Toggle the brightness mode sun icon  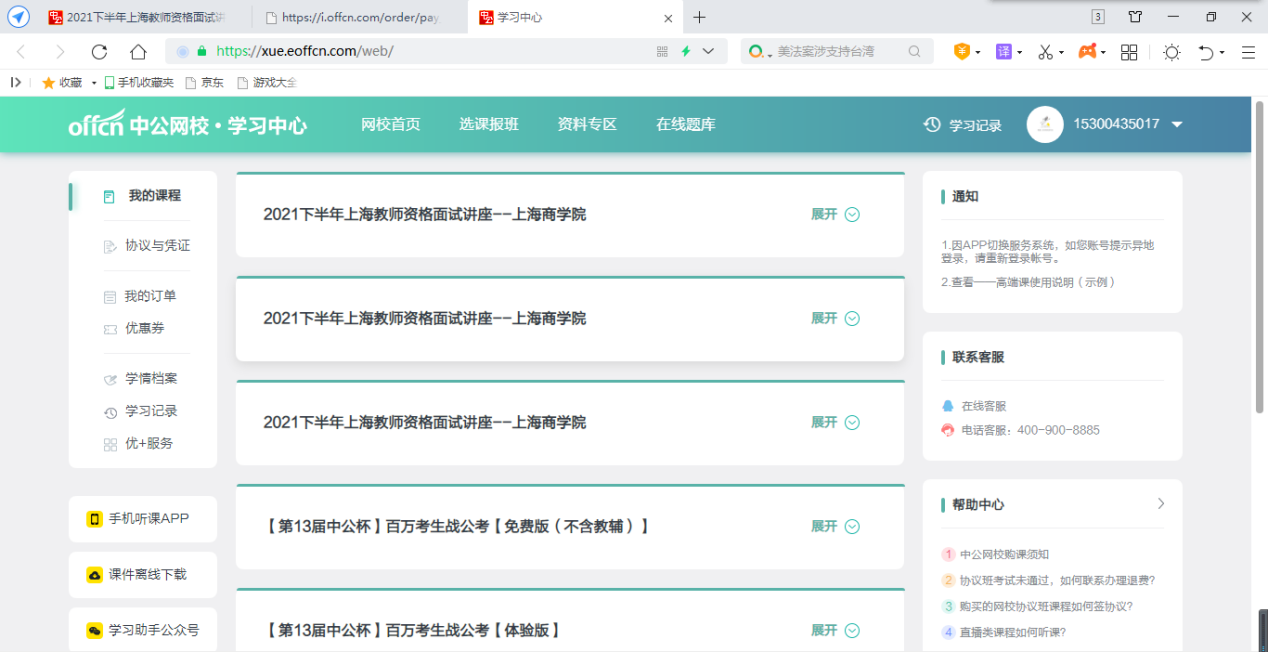click(x=1171, y=52)
